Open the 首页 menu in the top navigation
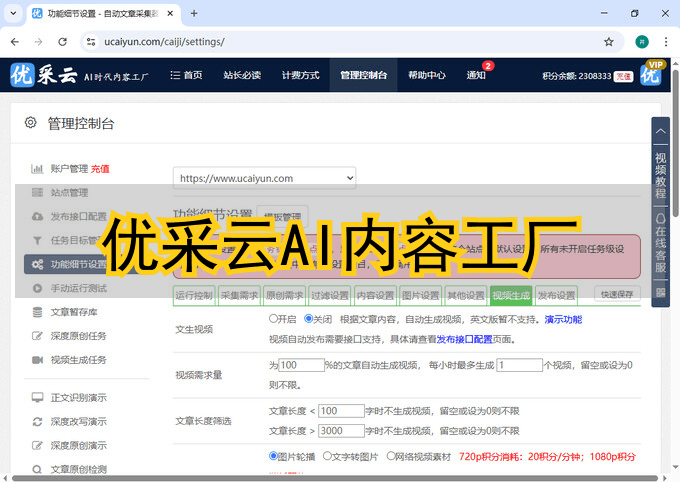Viewport: 680px width, 482px height. point(186,75)
